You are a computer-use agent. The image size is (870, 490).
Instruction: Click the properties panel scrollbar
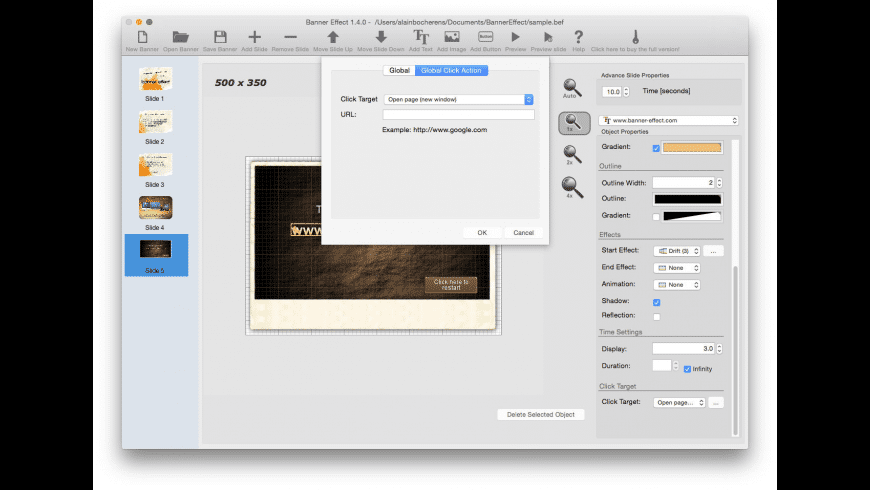click(x=736, y=351)
